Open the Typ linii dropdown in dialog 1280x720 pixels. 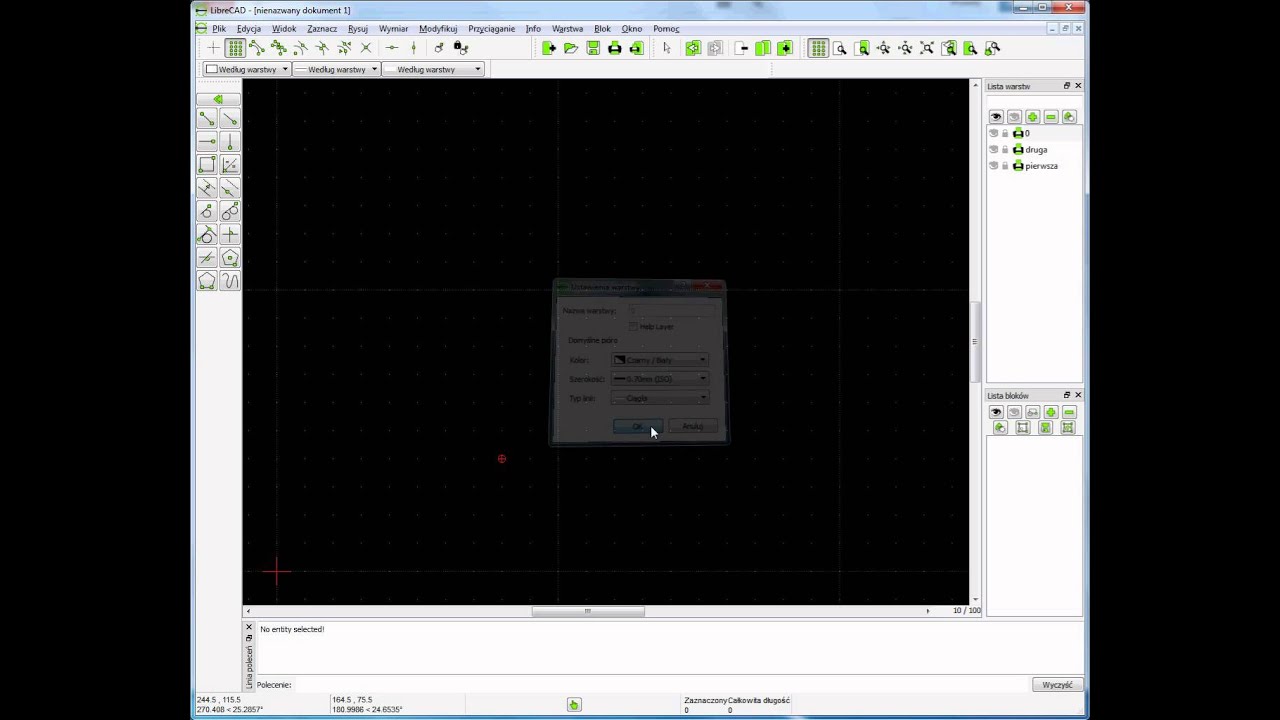click(x=660, y=398)
